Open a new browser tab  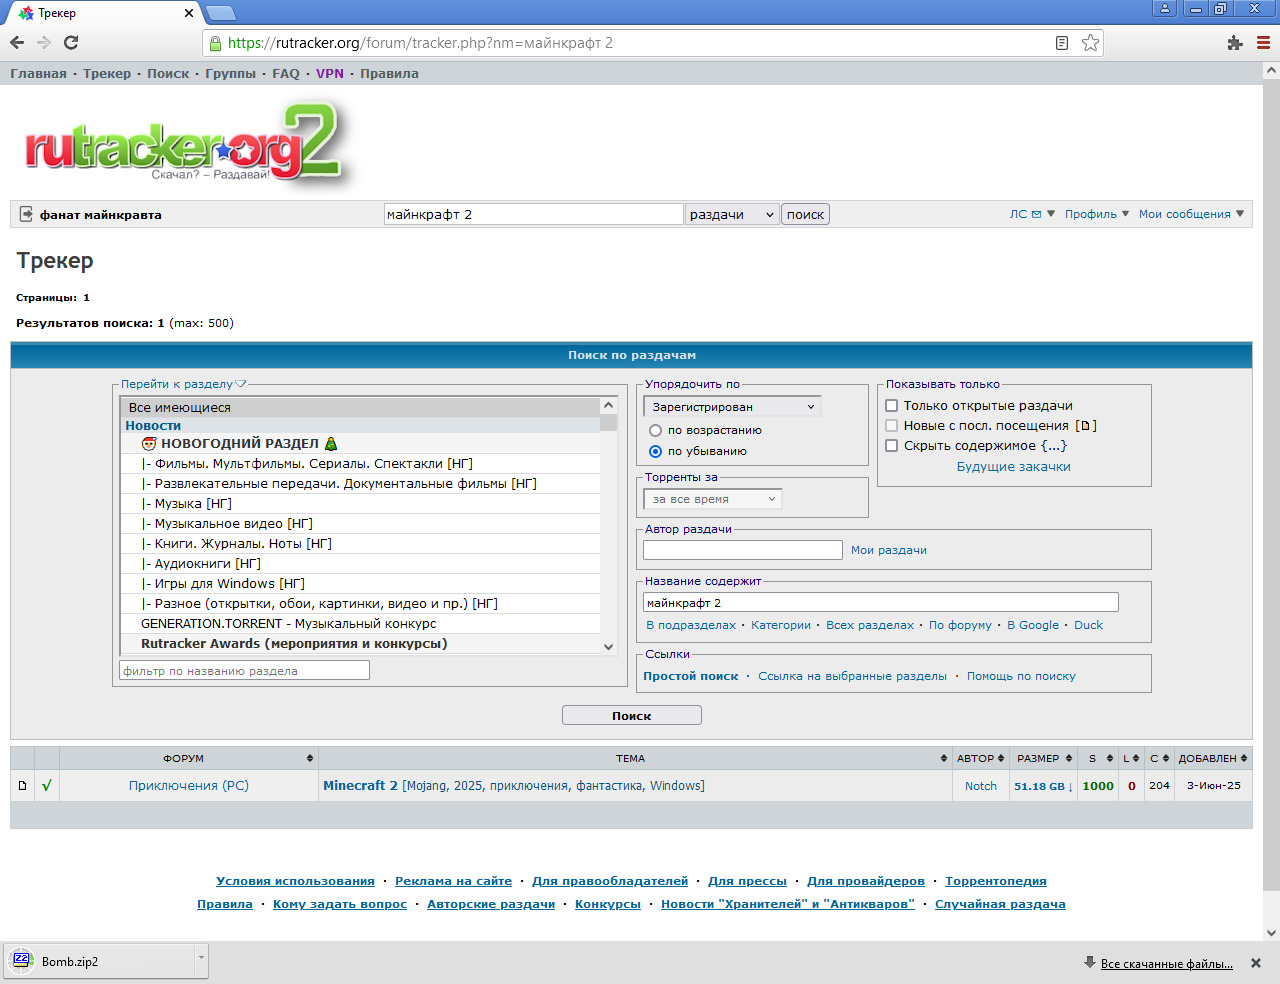point(221,13)
